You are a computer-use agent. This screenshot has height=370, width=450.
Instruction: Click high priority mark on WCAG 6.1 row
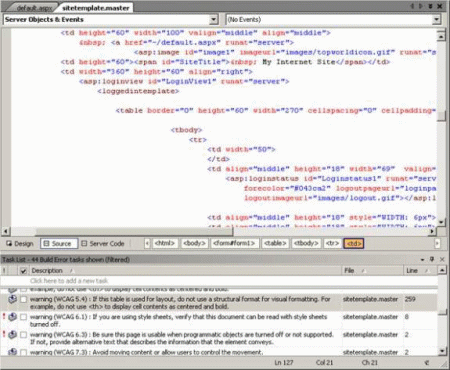(x=4, y=316)
